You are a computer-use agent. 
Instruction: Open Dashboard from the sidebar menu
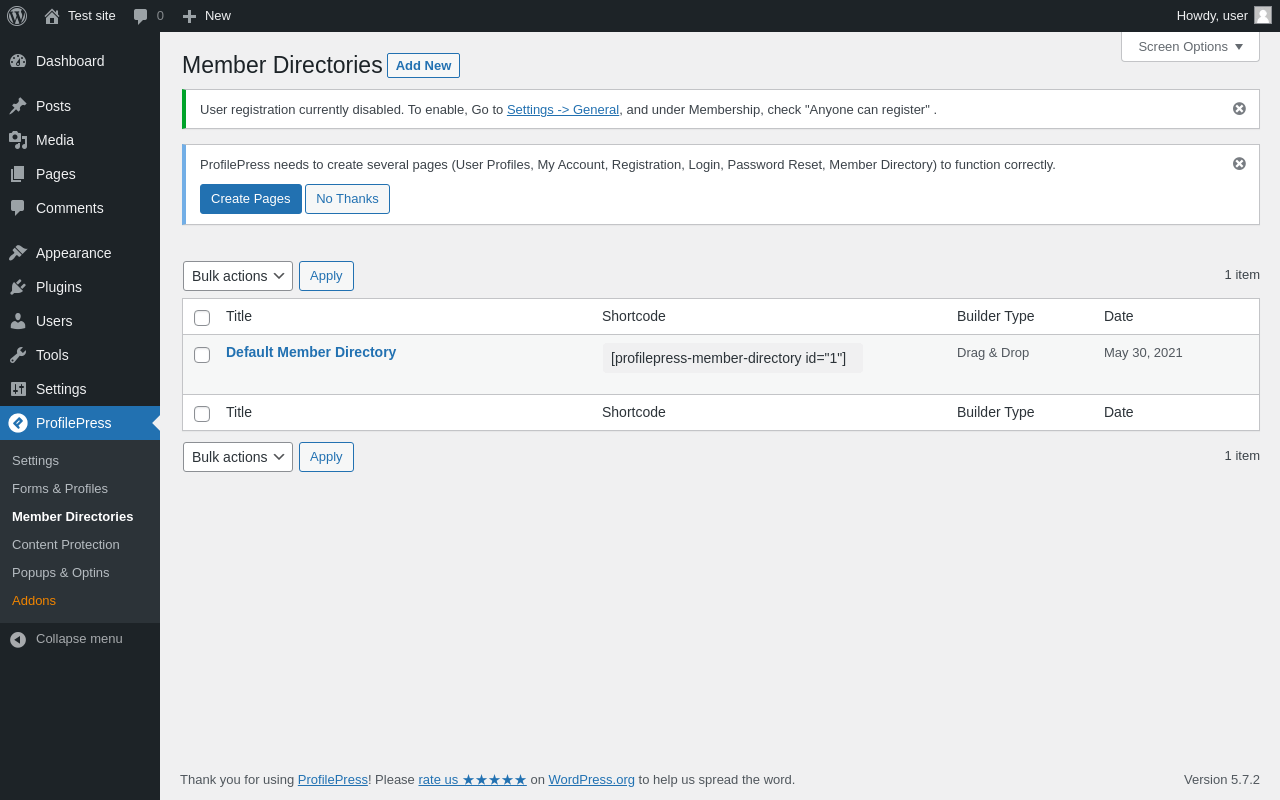80,61
